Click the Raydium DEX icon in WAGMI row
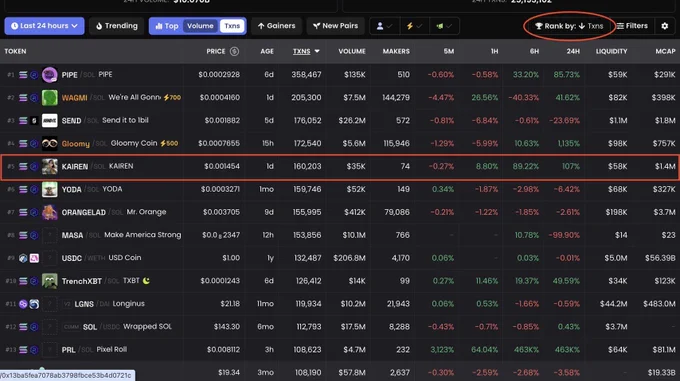 [x=34, y=98]
